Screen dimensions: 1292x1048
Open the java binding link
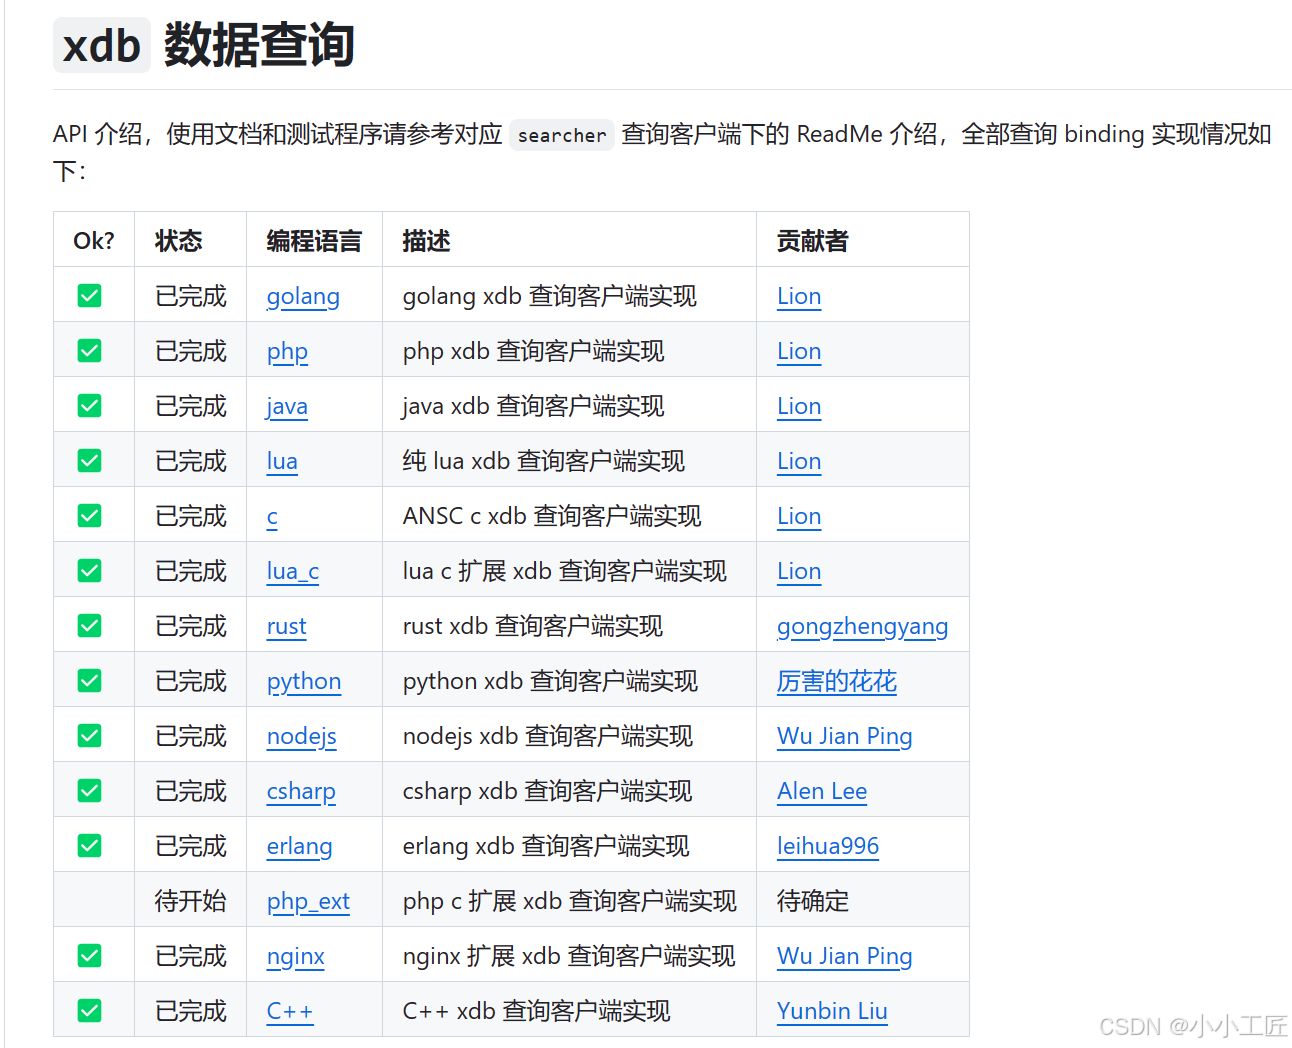287,406
